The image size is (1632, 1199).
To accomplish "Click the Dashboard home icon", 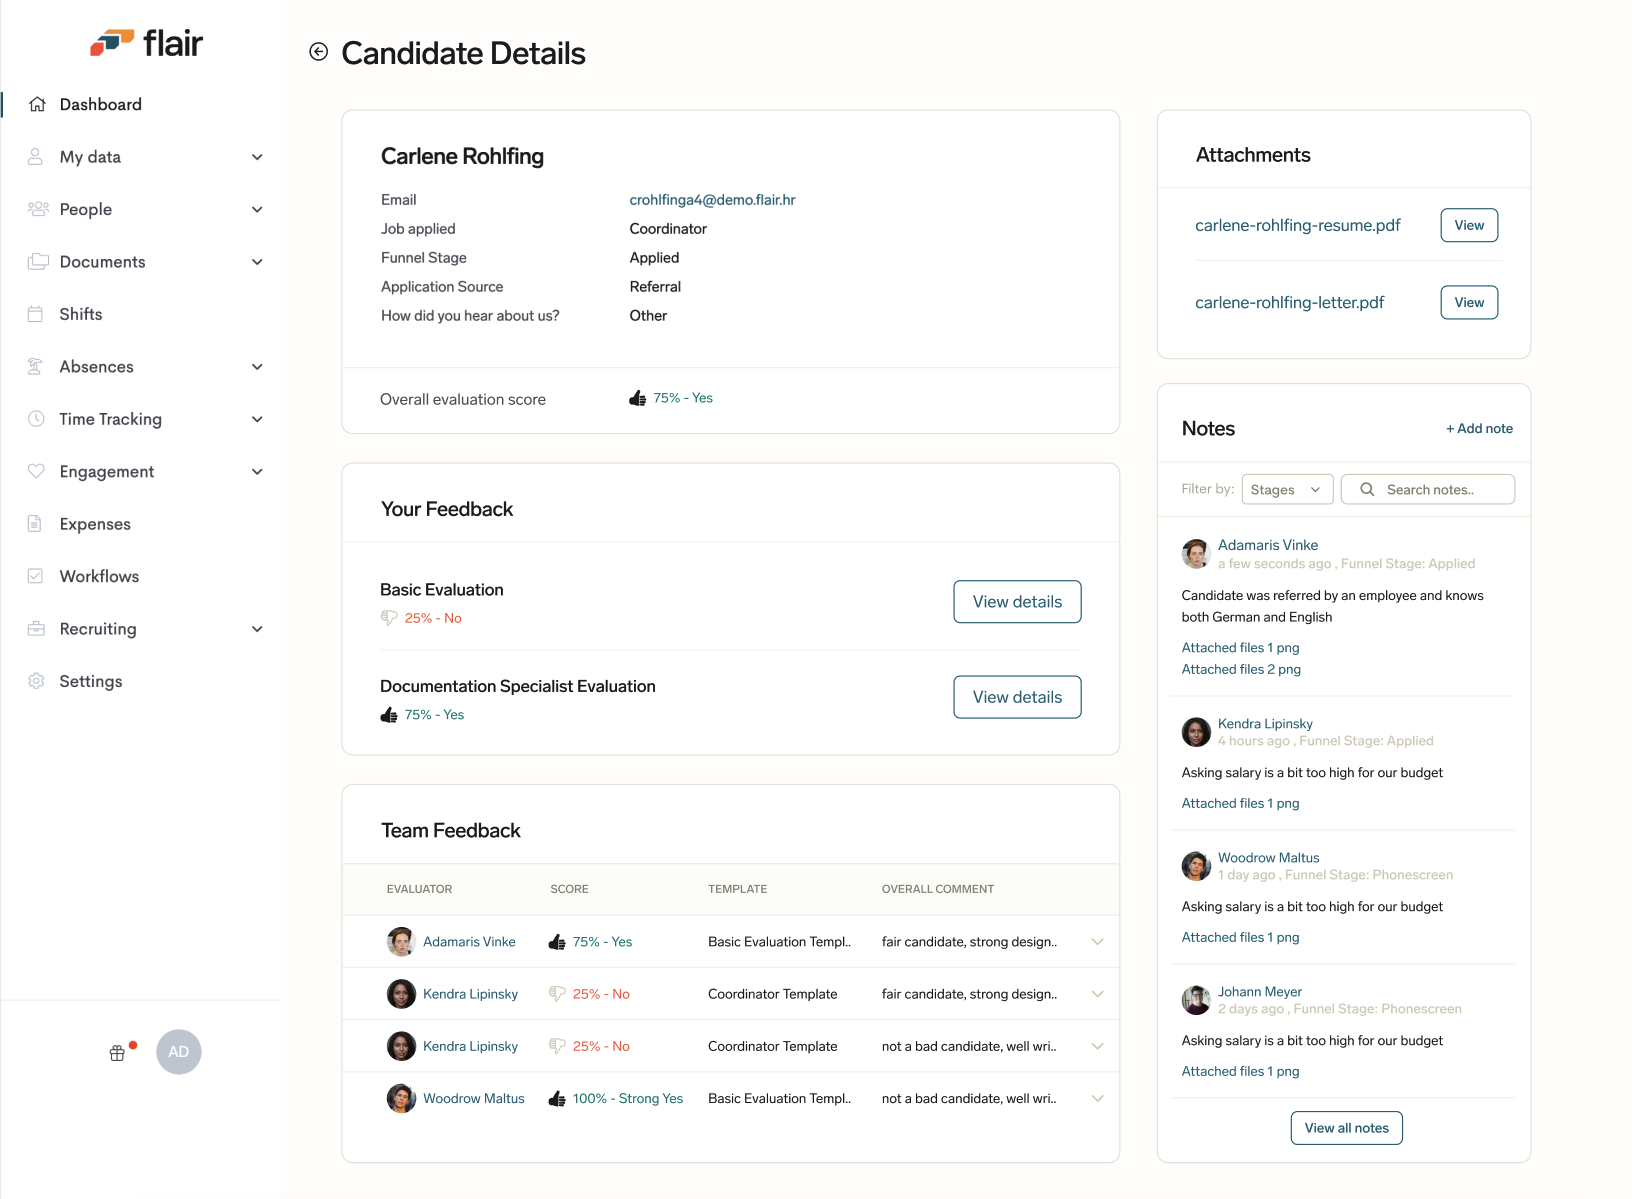I will 38,104.
